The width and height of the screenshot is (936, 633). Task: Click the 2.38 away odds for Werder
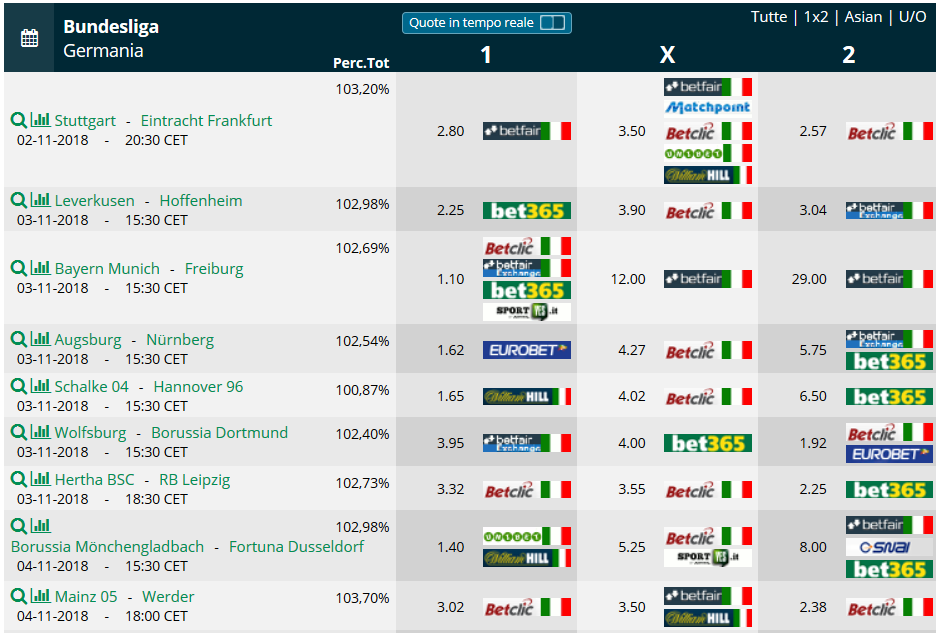coord(813,607)
